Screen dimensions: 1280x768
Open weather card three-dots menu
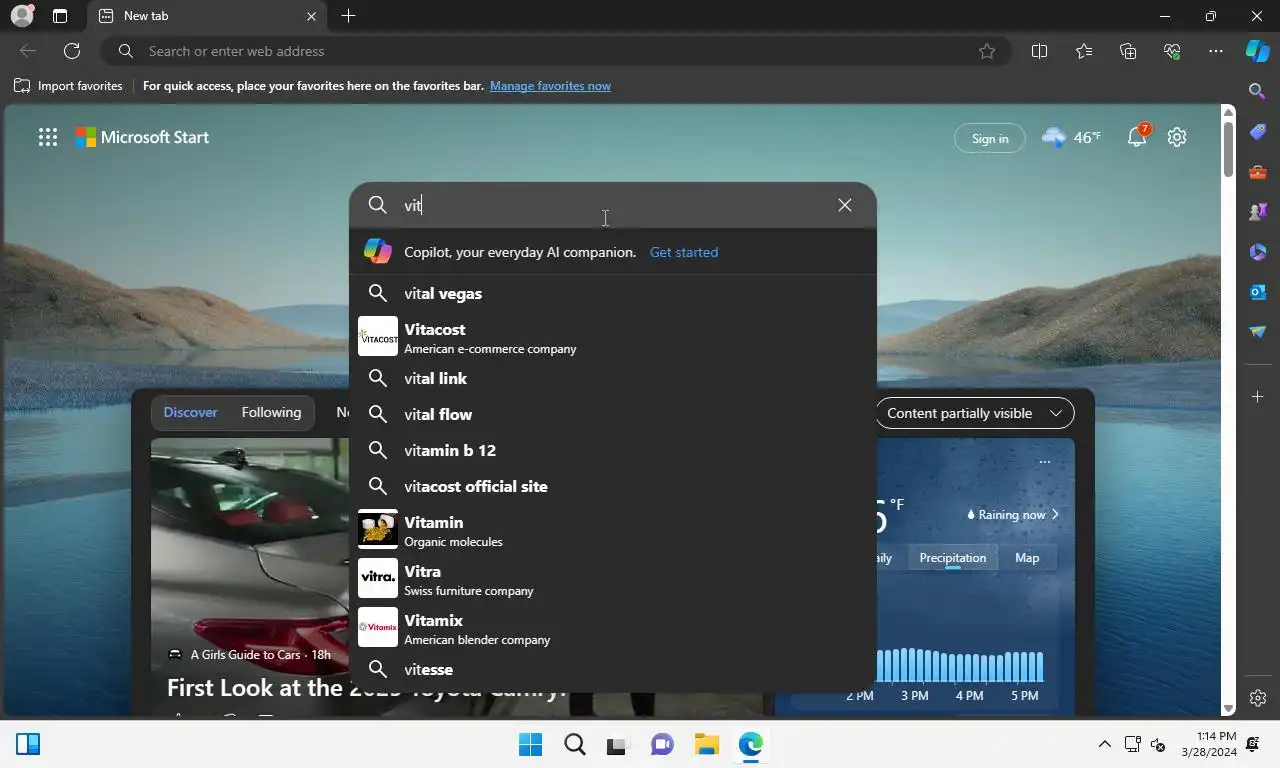pos(1044,462)
